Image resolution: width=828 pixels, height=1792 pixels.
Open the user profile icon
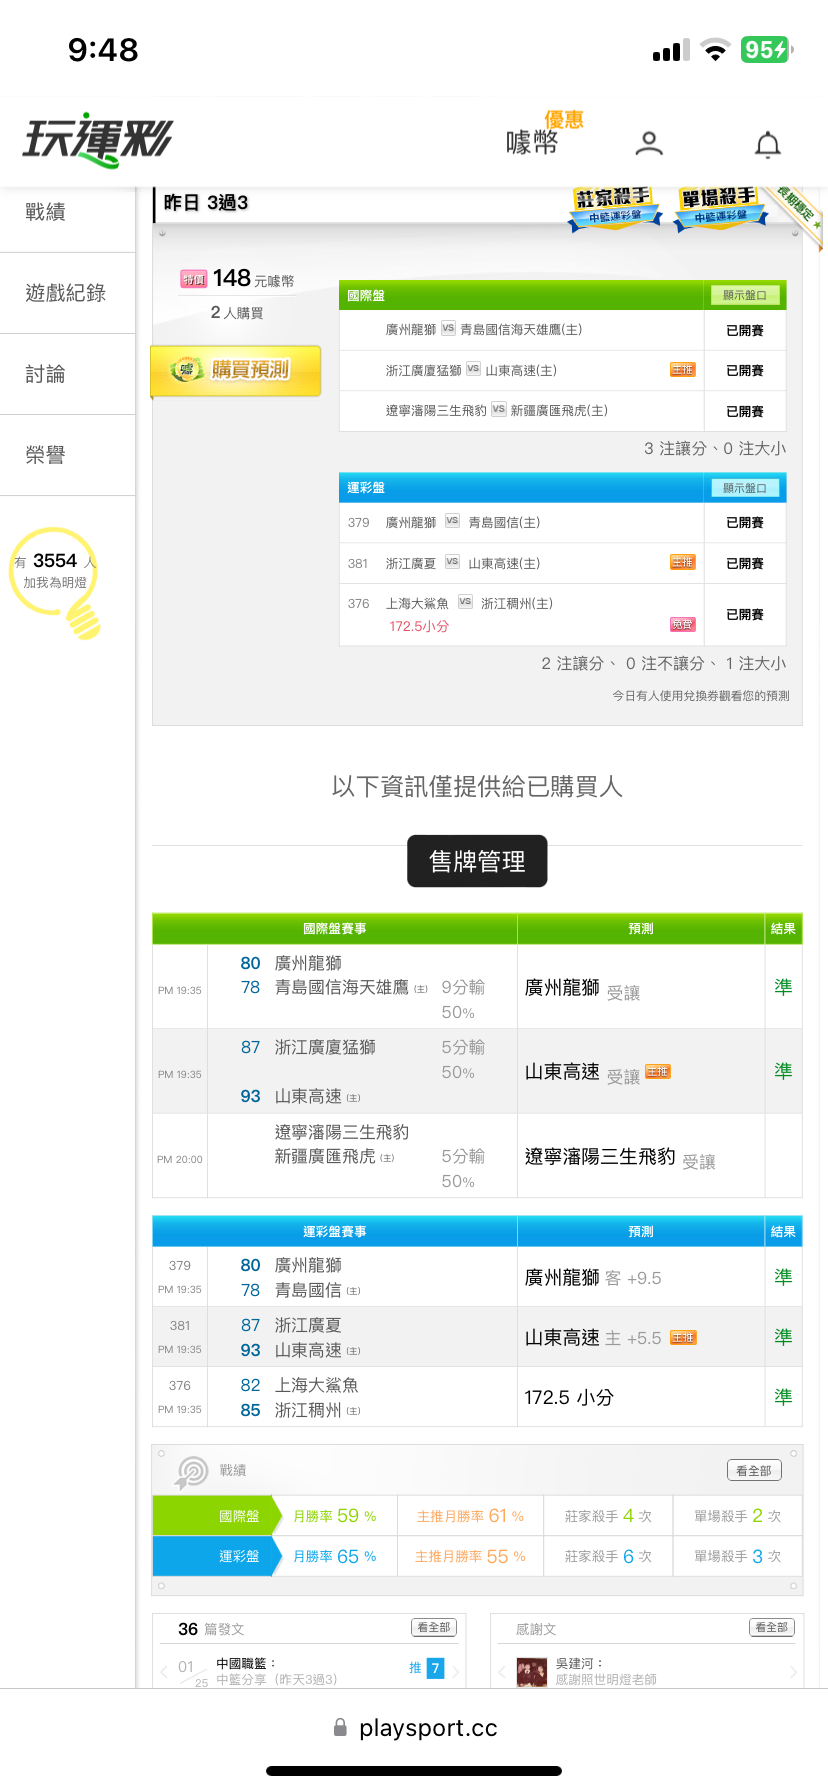coord(649,144)
